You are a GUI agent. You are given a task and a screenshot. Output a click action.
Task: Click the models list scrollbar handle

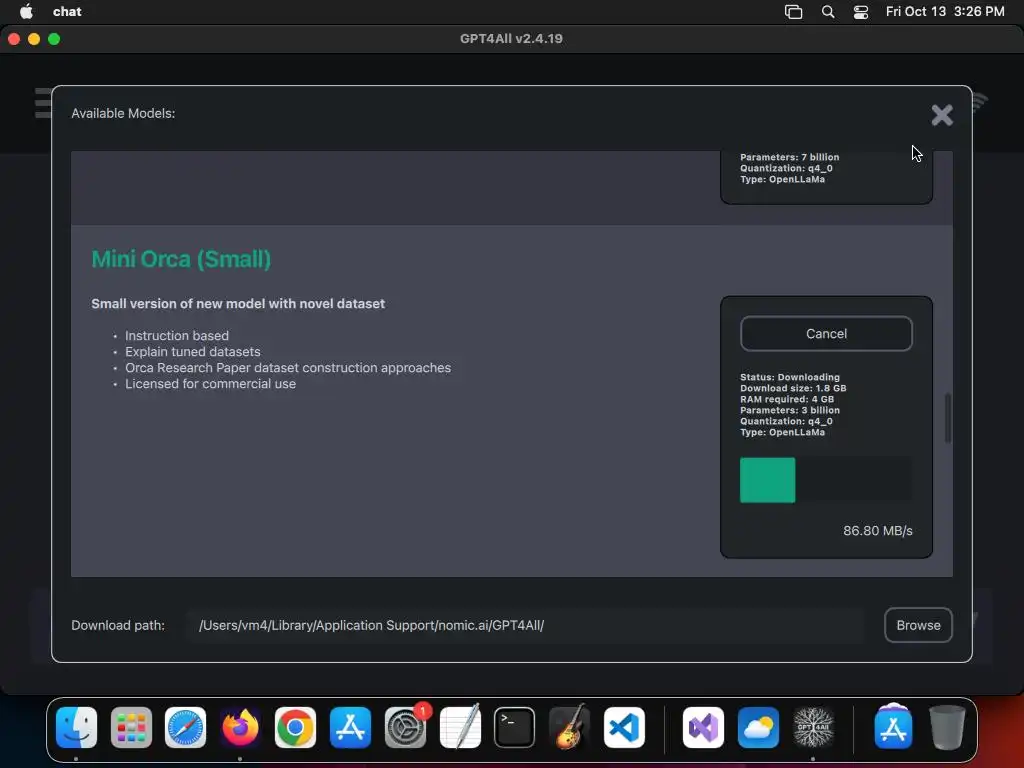click(948, 419)
